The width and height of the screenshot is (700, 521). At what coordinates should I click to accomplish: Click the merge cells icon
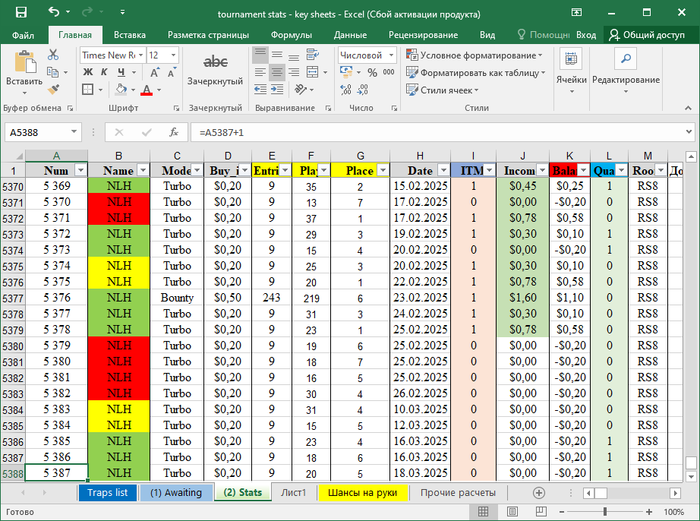312,72
